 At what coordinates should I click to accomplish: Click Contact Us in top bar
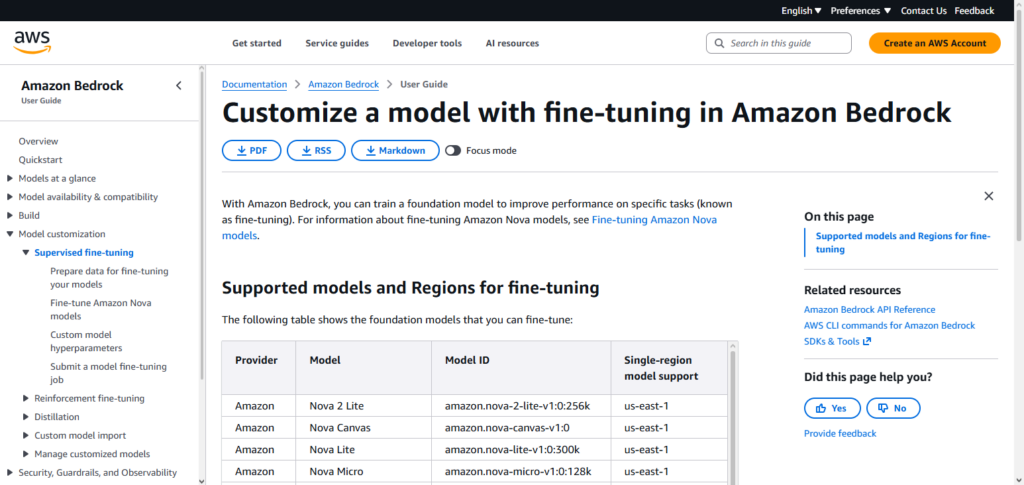(x=923, y=10)
